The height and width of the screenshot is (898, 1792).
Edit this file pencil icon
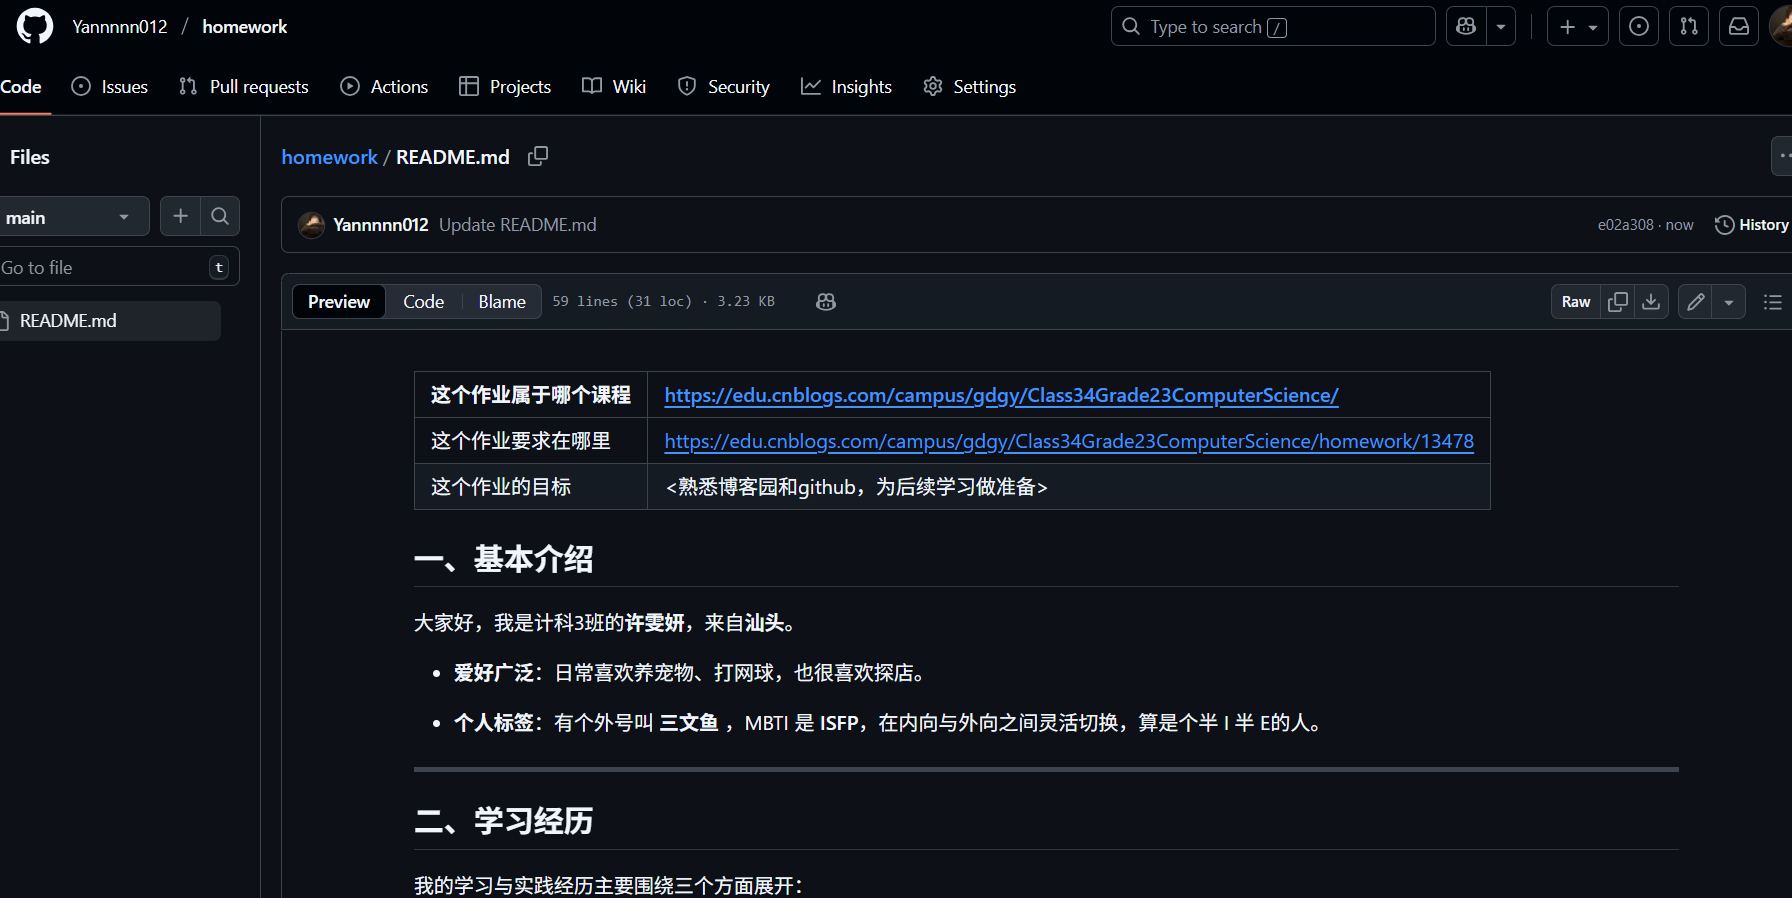point(1695,302)
